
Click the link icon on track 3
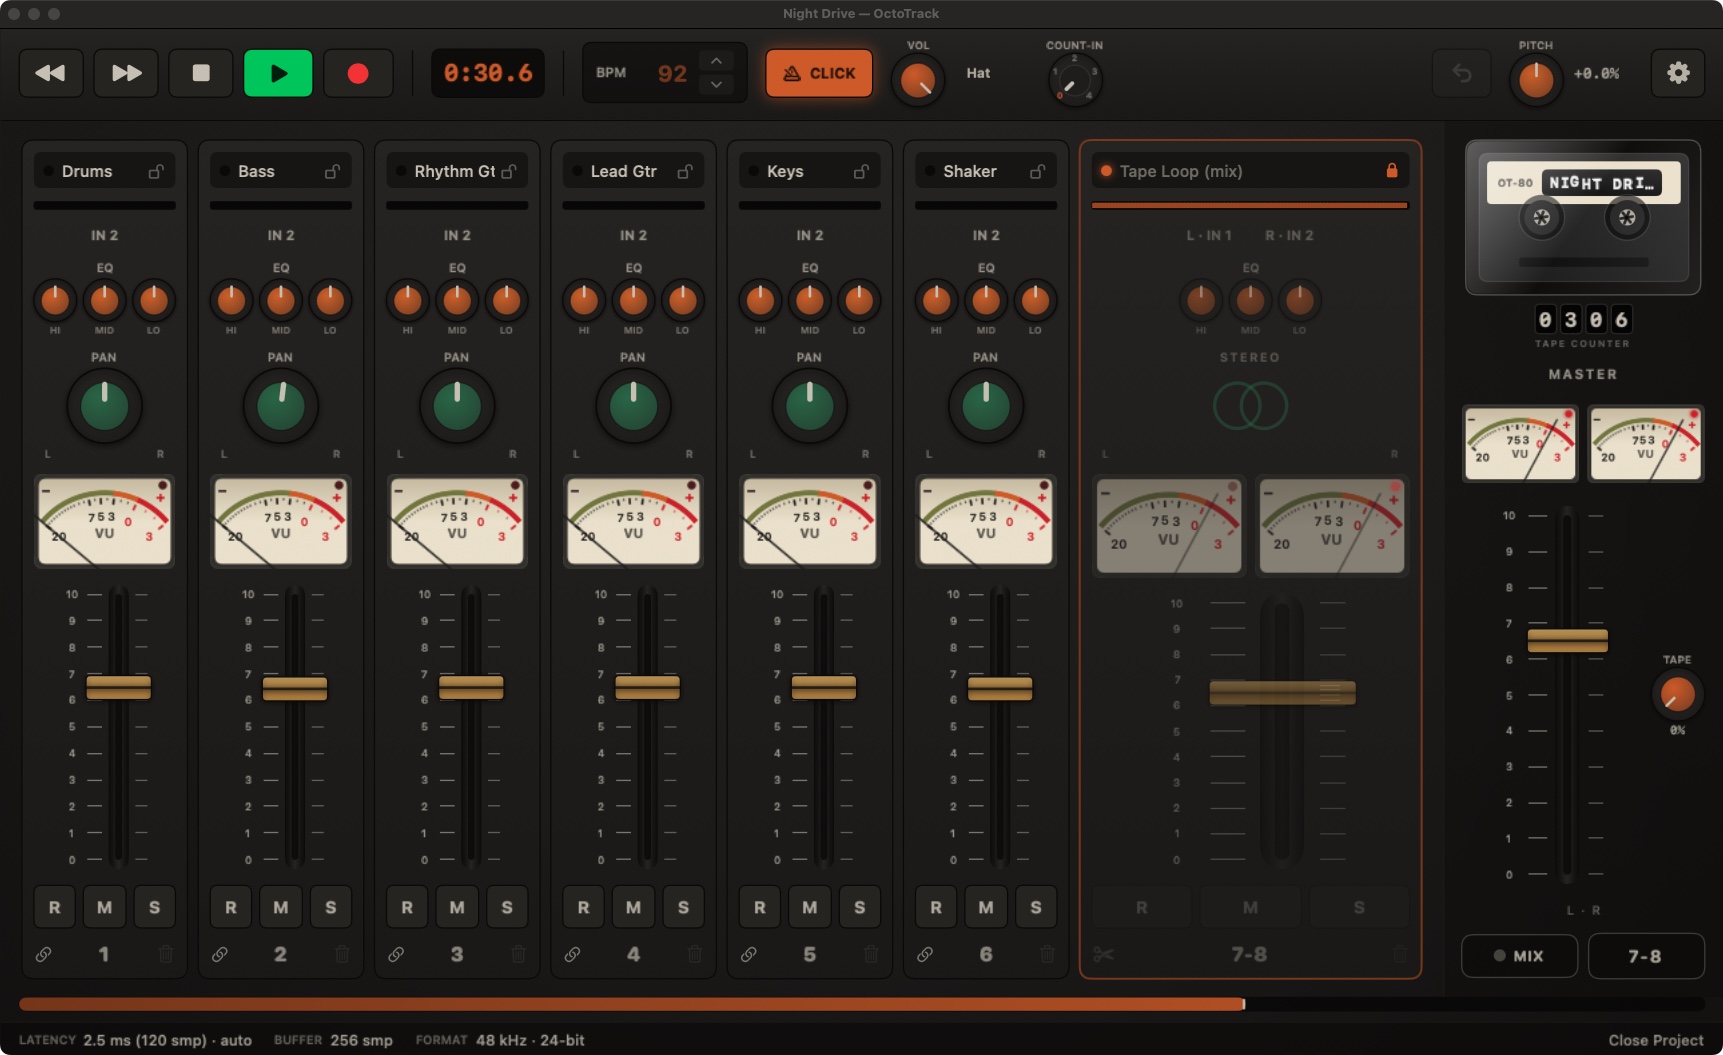pyautogui.click(x=396, y=954)
